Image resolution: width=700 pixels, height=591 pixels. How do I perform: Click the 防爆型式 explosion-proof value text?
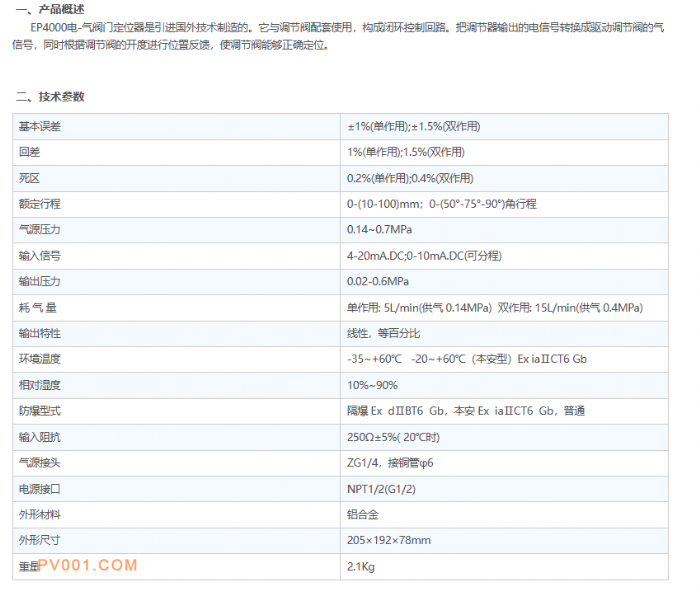(x=465, y=411)
